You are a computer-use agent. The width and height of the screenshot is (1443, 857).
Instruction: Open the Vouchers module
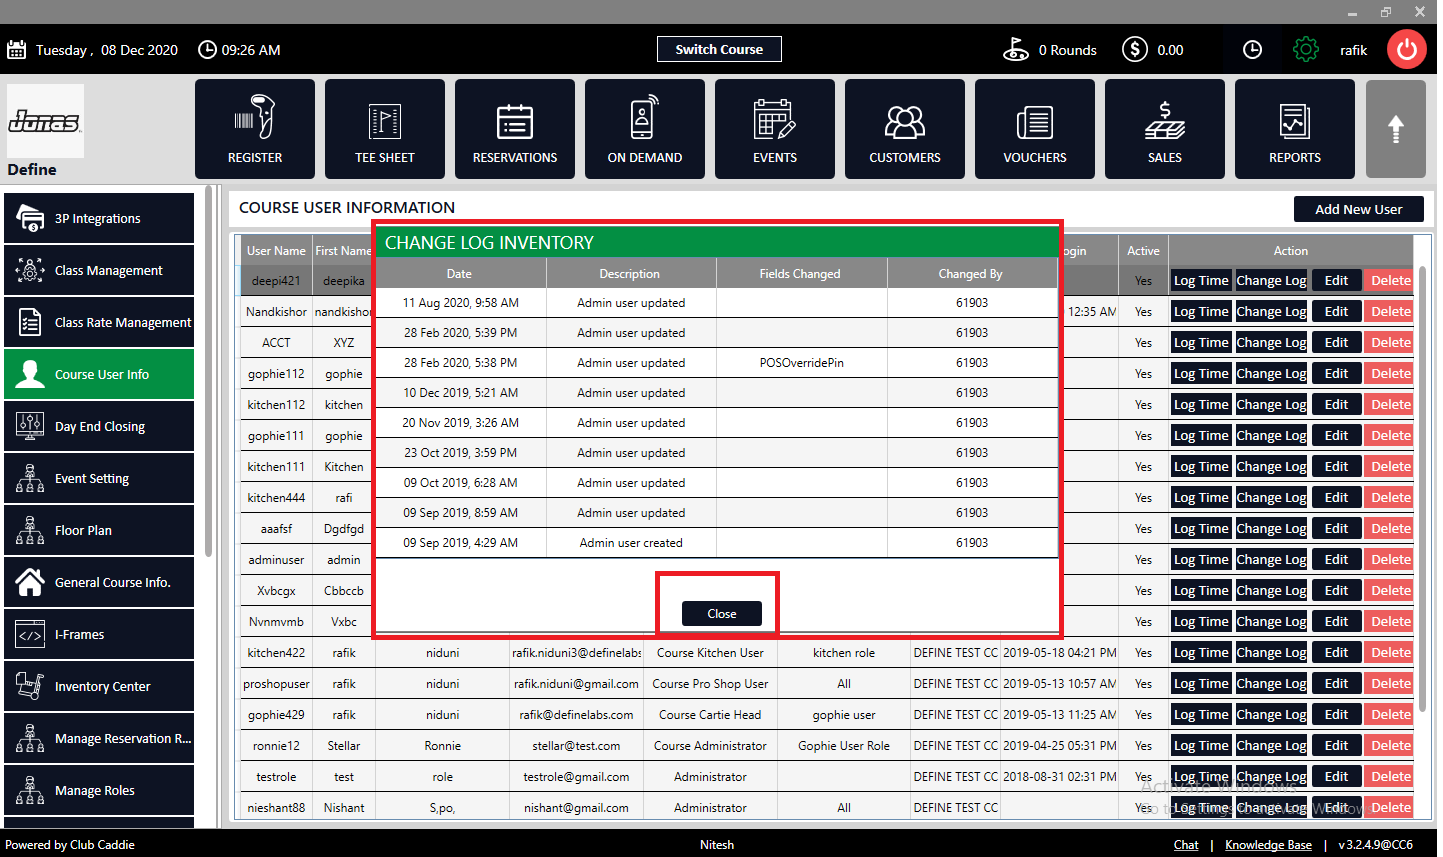[x=1035, y=129]
